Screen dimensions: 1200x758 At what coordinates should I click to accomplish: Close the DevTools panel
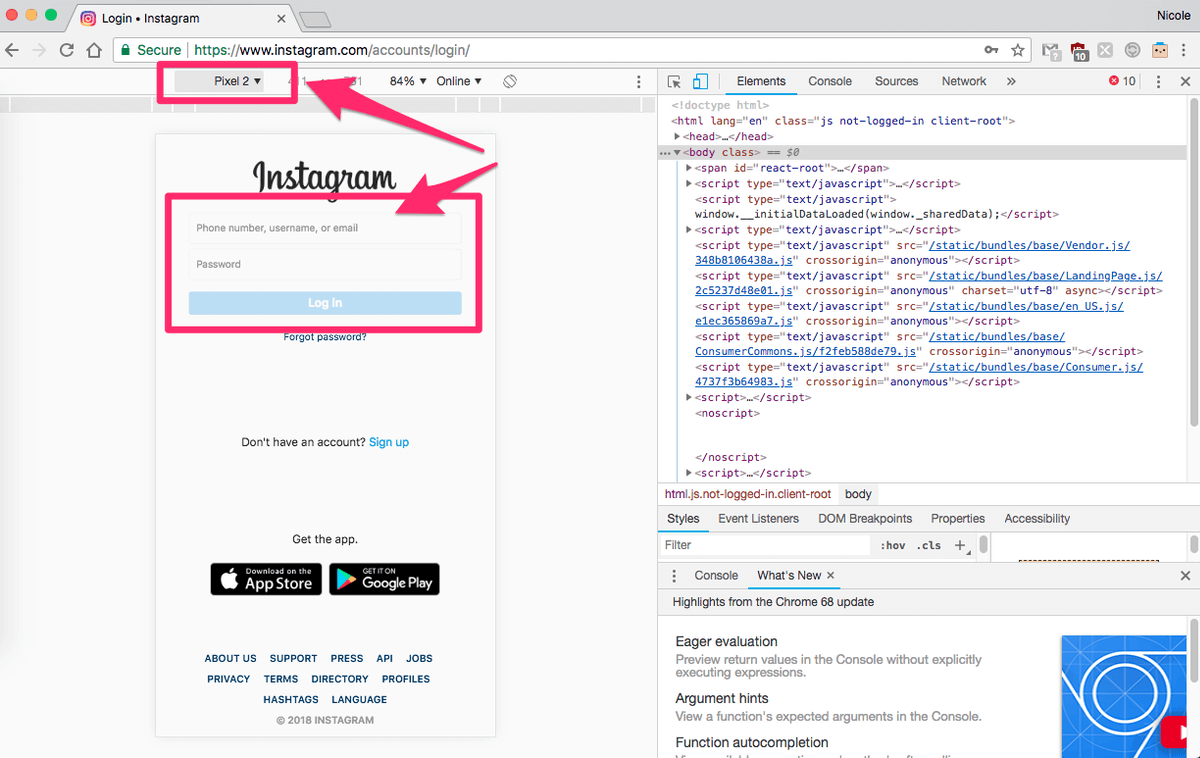(1185, 81)
